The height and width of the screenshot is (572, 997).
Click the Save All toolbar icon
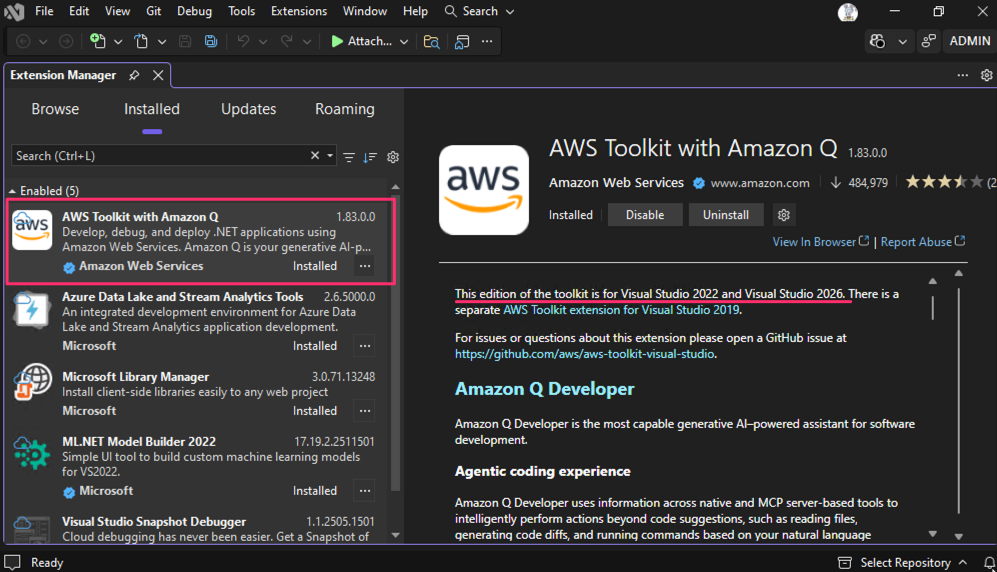211,41
